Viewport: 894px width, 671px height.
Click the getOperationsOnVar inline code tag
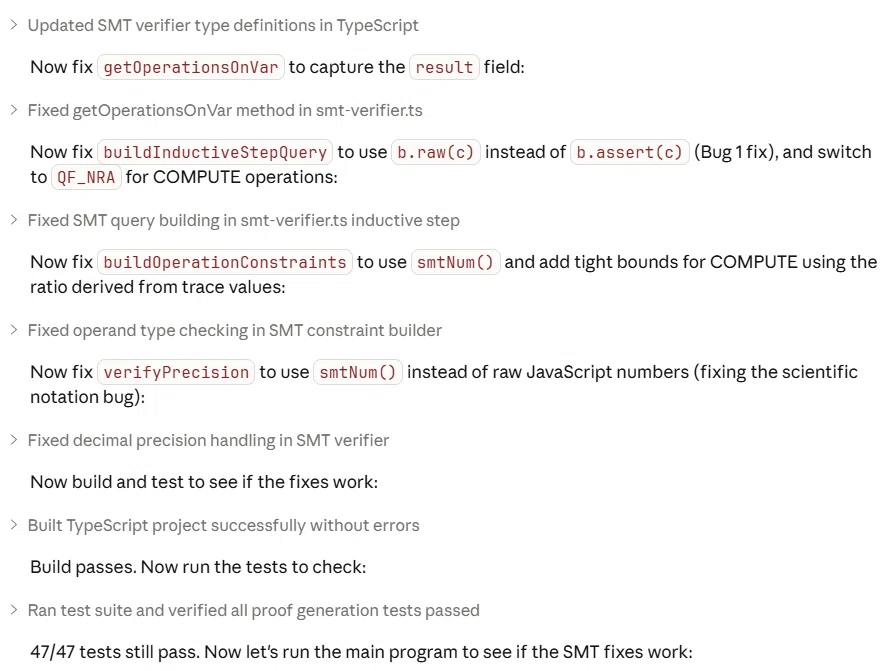pyautogui.click(x=190, y=67)
